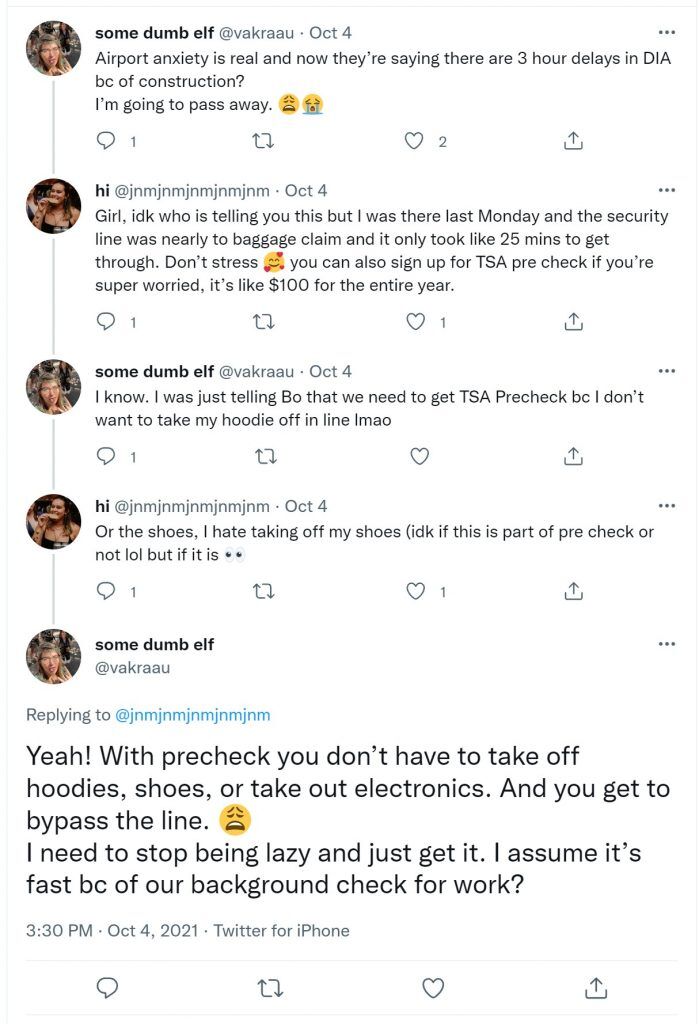
Task: Like the tweet about 3 hour delays
Action: click(x=414, y=141)
